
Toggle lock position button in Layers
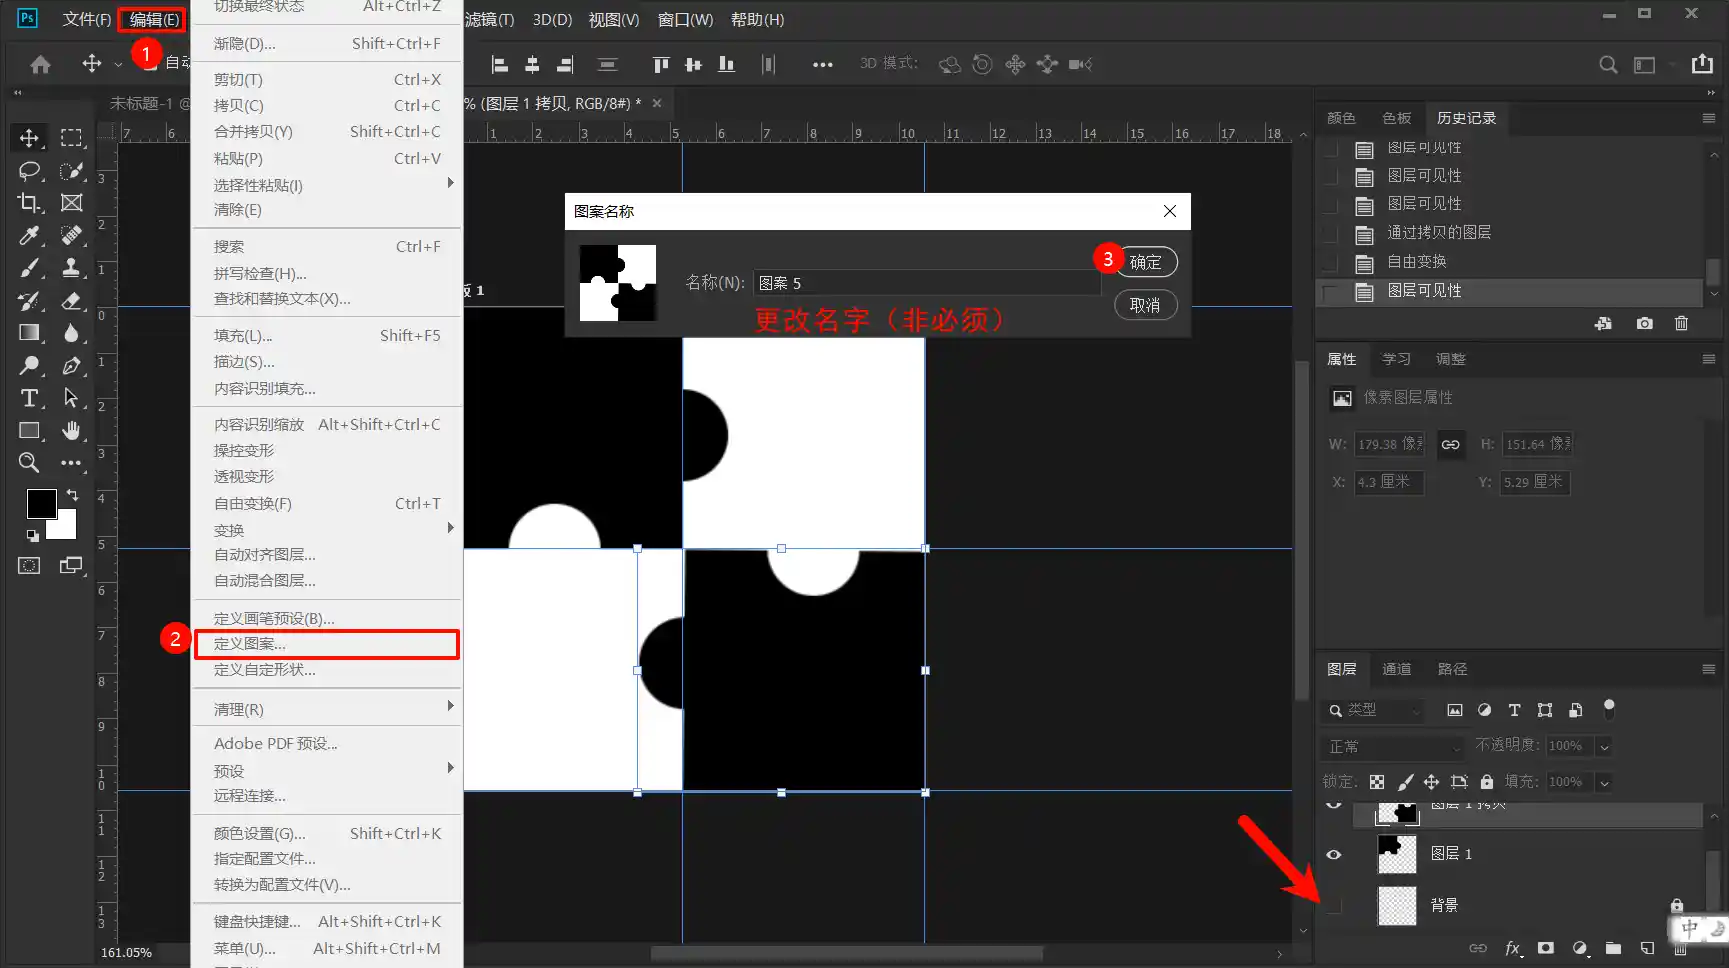click(x=1431, y=782)
